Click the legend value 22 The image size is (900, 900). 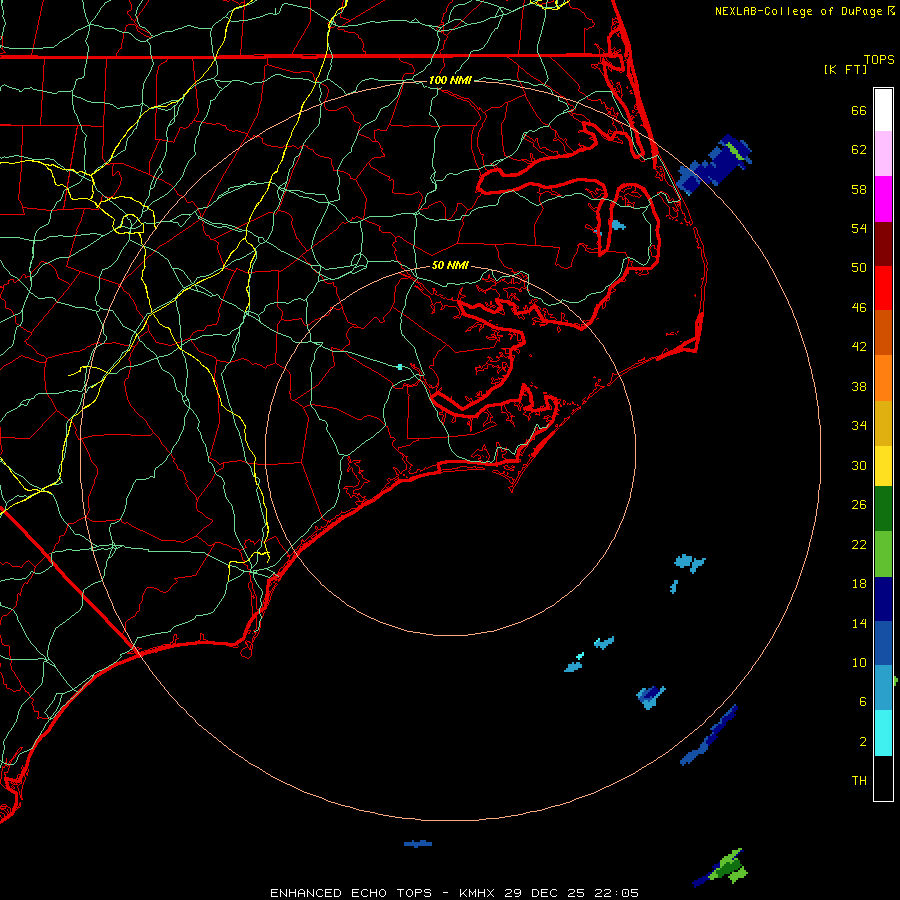coord(859,544)
